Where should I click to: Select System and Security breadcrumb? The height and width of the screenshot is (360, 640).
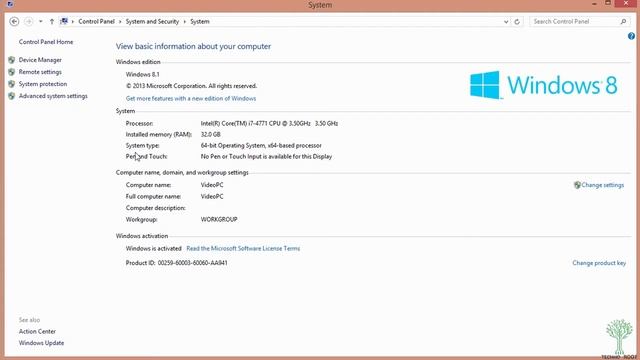click(152, 21)
